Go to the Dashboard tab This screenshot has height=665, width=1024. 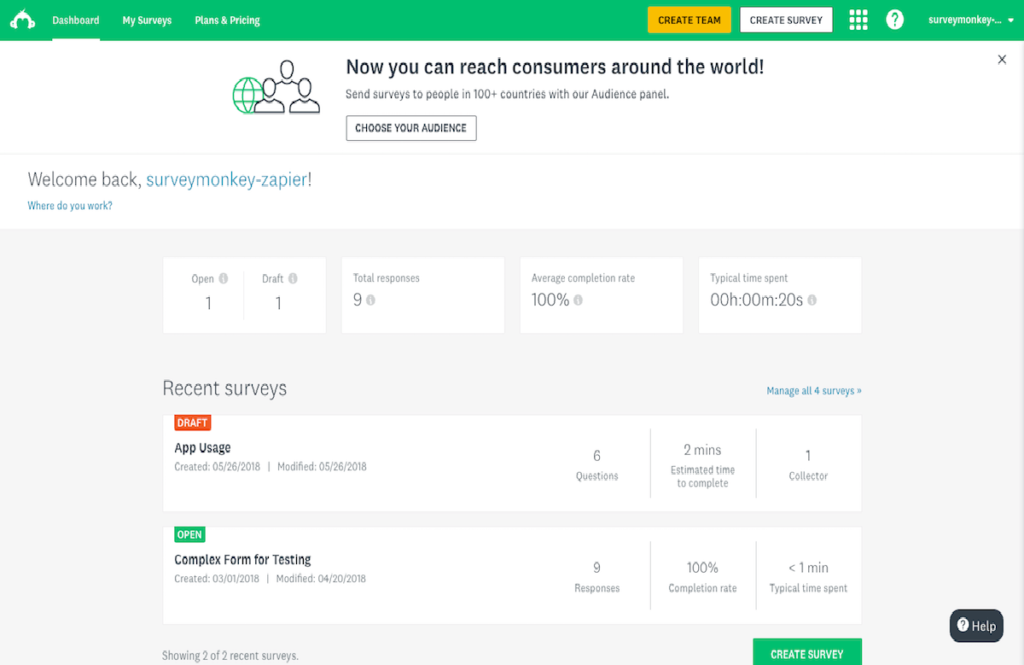point(76,20)
